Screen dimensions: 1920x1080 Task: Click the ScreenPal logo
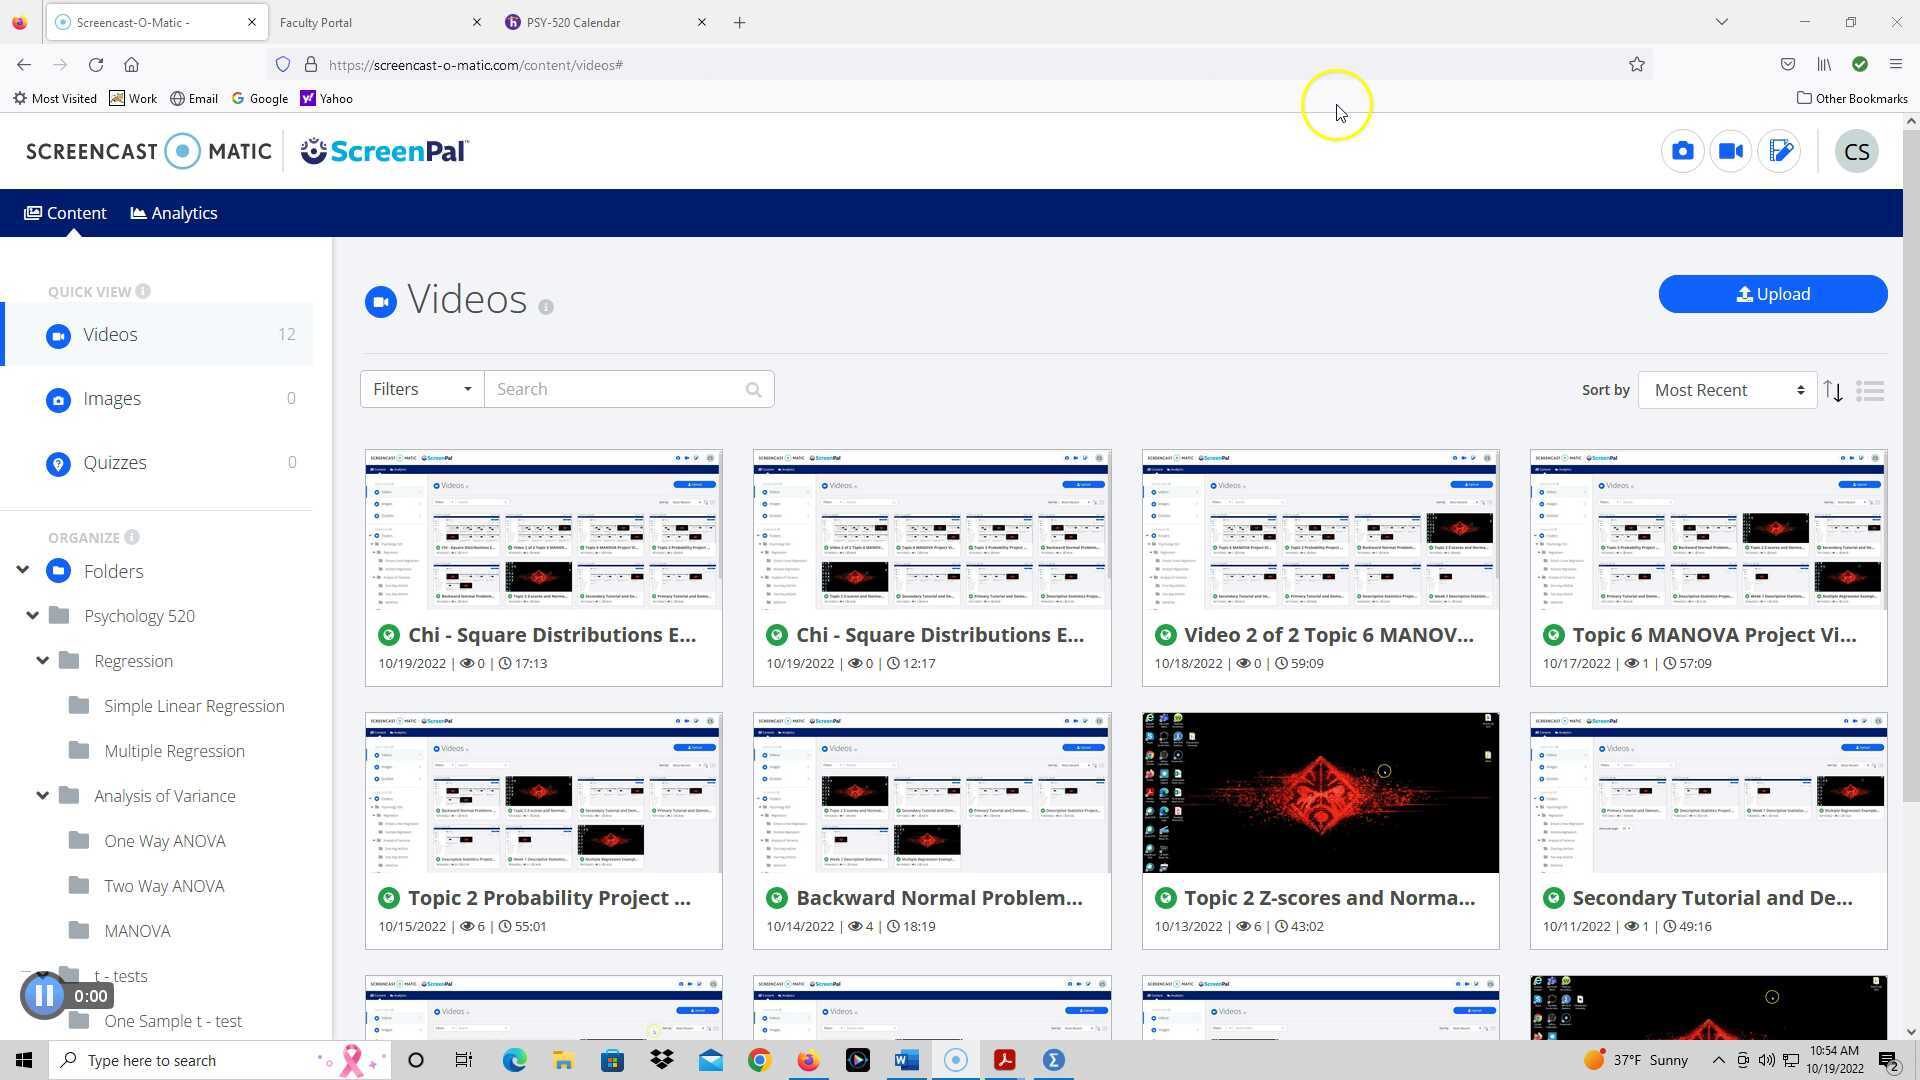click(384, 152)
